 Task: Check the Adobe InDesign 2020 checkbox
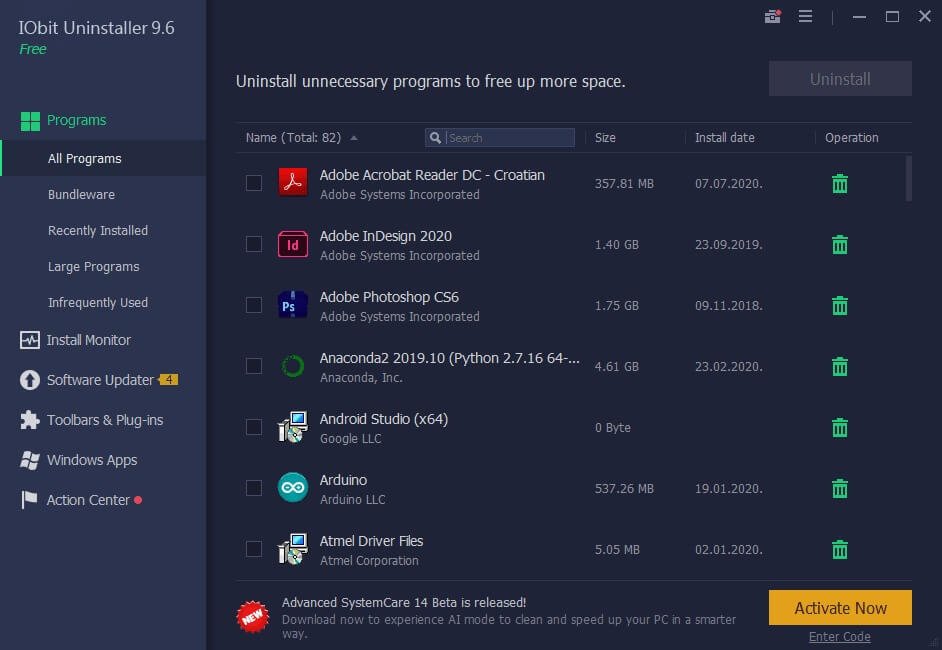click(254, 244)
